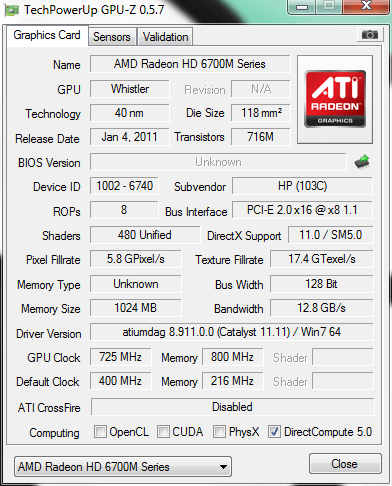Minimize the GPU-Z window
The height and width of the screenshot is (486, 392).
point(302,6)
